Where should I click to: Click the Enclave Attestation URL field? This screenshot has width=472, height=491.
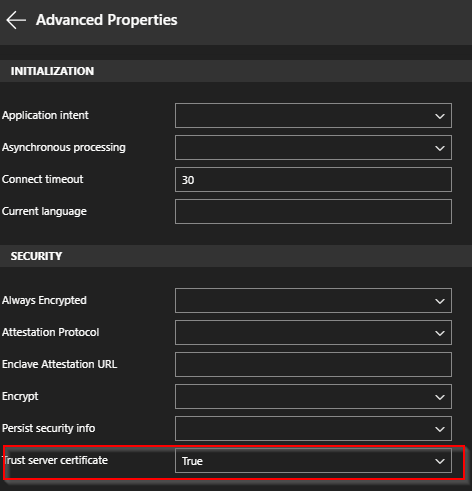(x=313, y=365)
